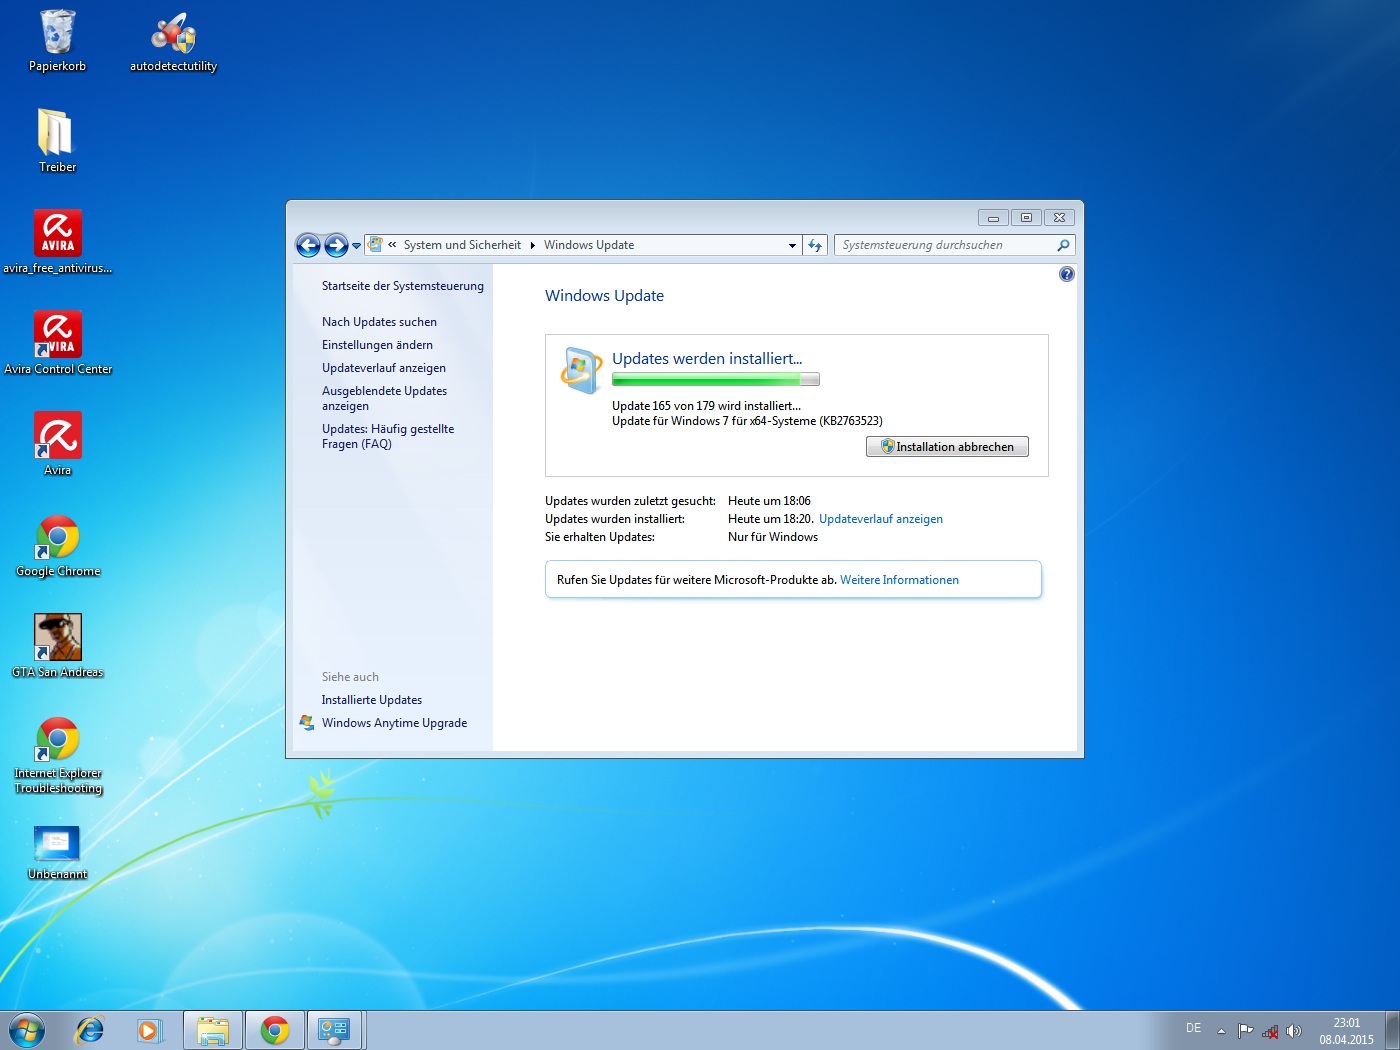This screenshot has height=1050, width=1400.
Task: Click the Windows Update breadcrumb
Action: point(589,245)
